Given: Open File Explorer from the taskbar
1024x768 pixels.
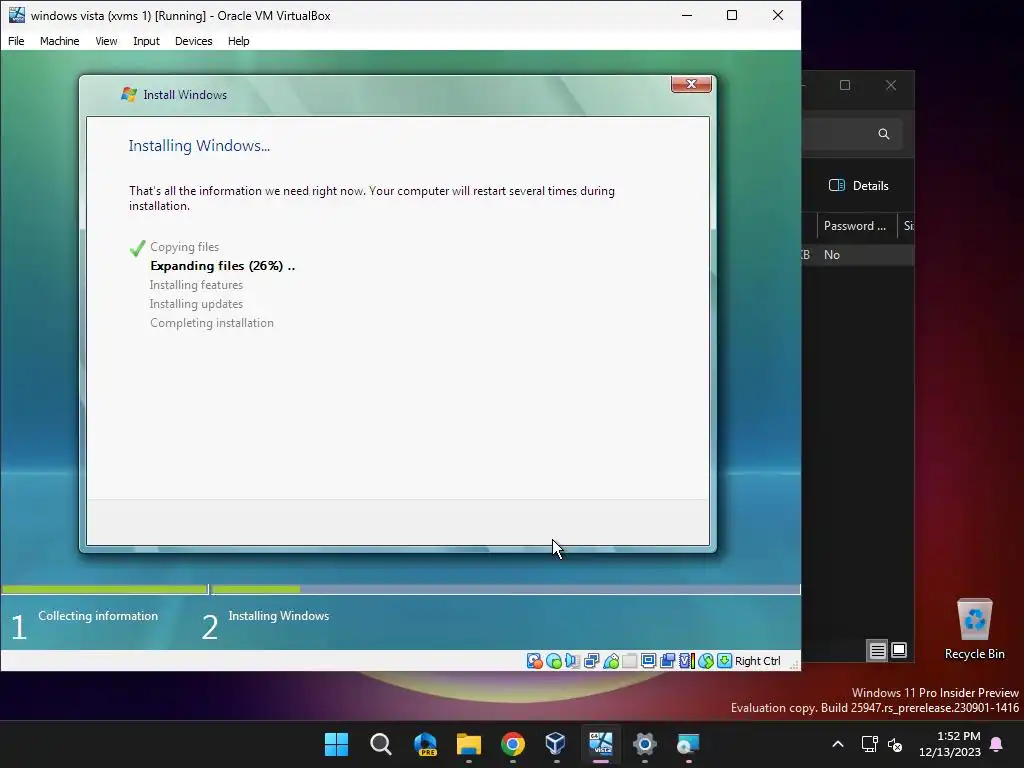Looking at the screenshot, I should tap(469, 744).
